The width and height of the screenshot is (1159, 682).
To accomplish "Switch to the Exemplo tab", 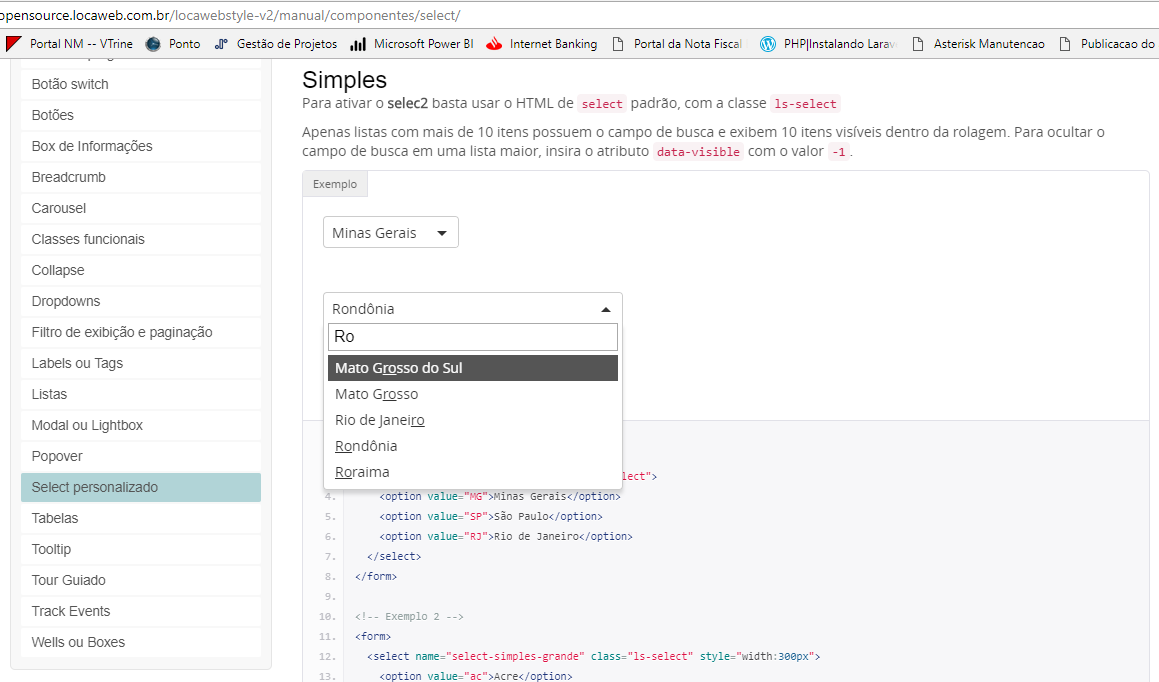I will (x=335, y=184).
